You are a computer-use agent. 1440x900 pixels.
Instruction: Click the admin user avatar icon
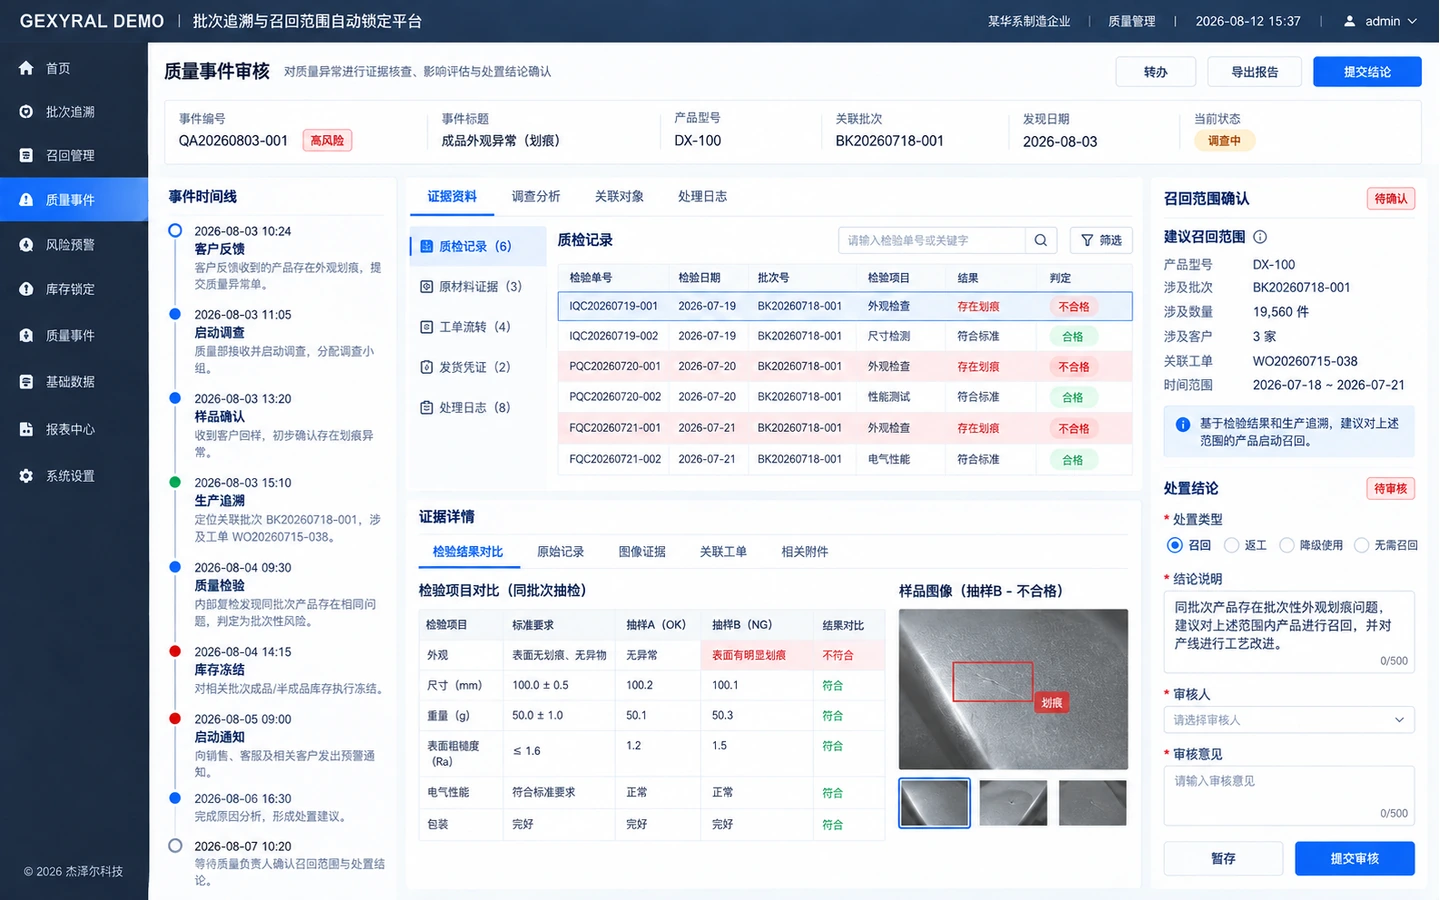[1350, 21]
